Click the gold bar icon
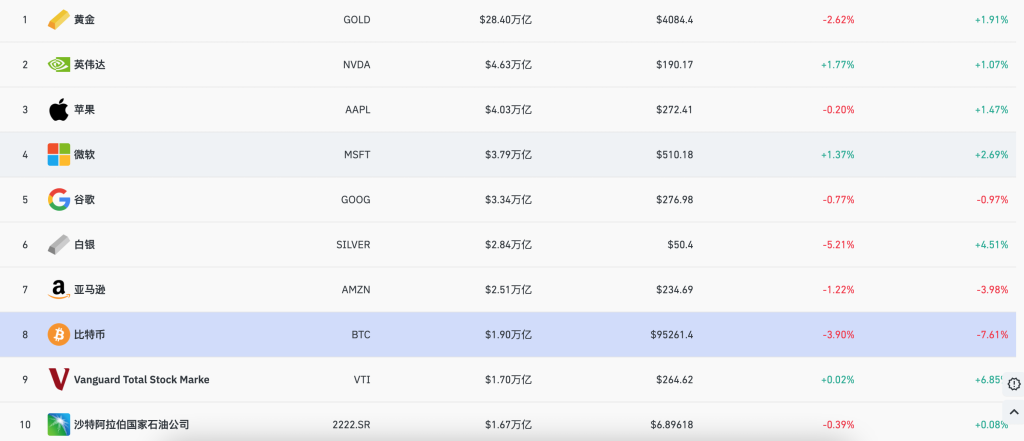This screenshot has height=441, width=1024. point(59,19)
